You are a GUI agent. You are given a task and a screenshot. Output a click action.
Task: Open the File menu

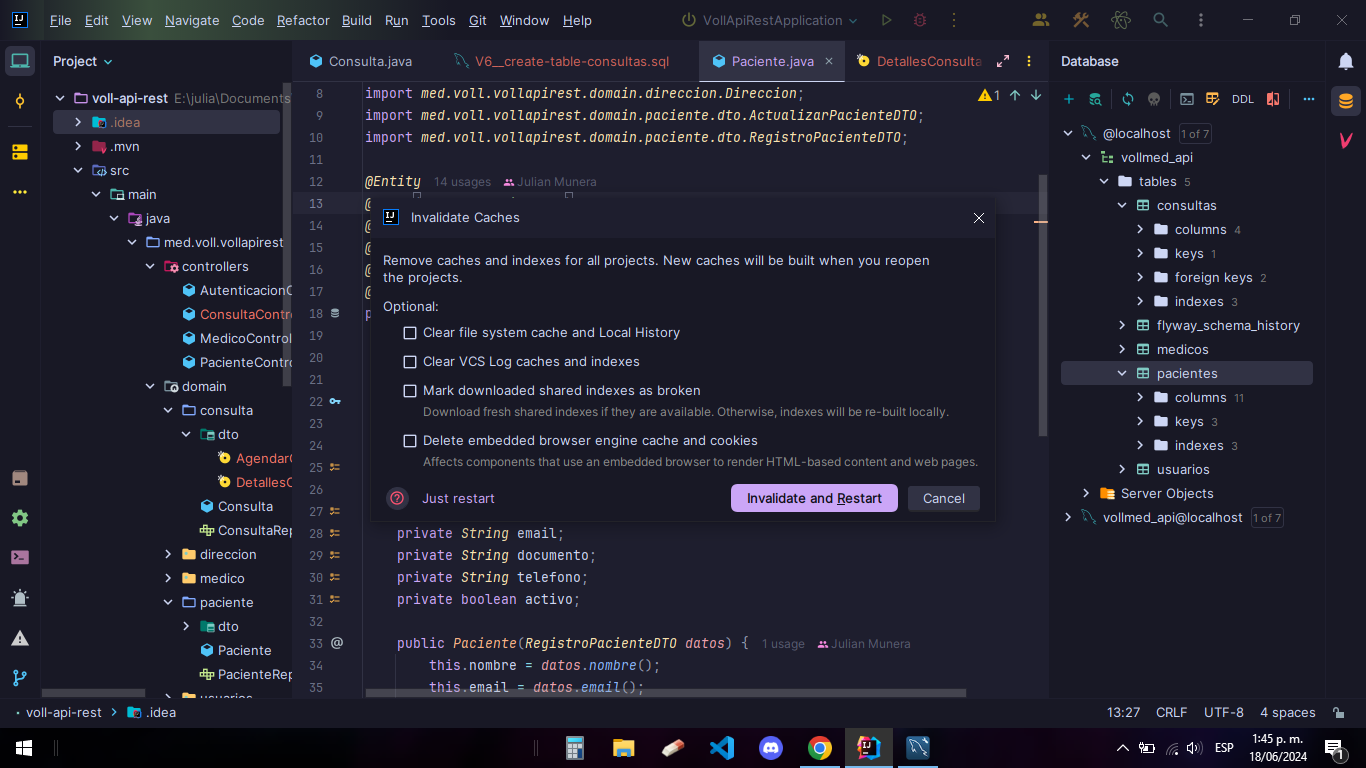point(60,20)
